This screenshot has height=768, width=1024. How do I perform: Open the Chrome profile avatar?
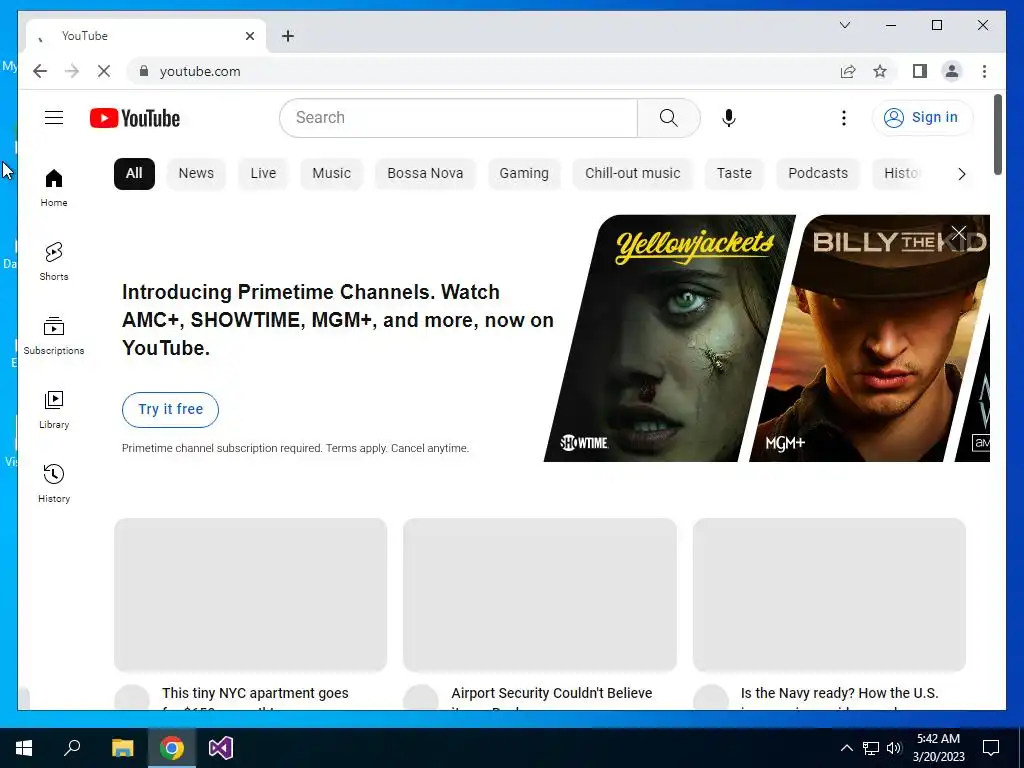[x=952, y=71]
